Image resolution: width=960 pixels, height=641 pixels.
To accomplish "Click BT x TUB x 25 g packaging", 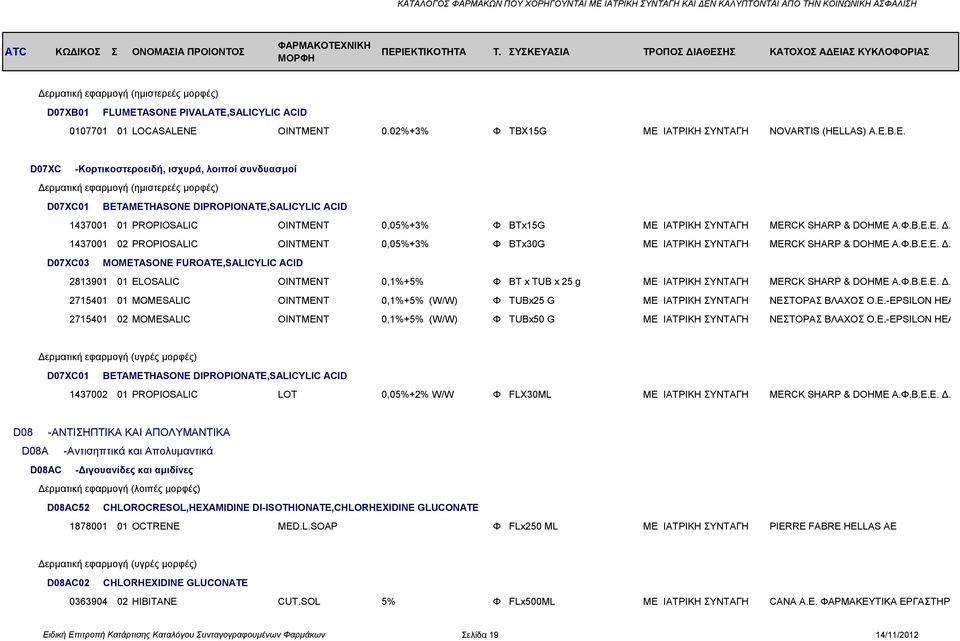I will (x=545, y=282).
